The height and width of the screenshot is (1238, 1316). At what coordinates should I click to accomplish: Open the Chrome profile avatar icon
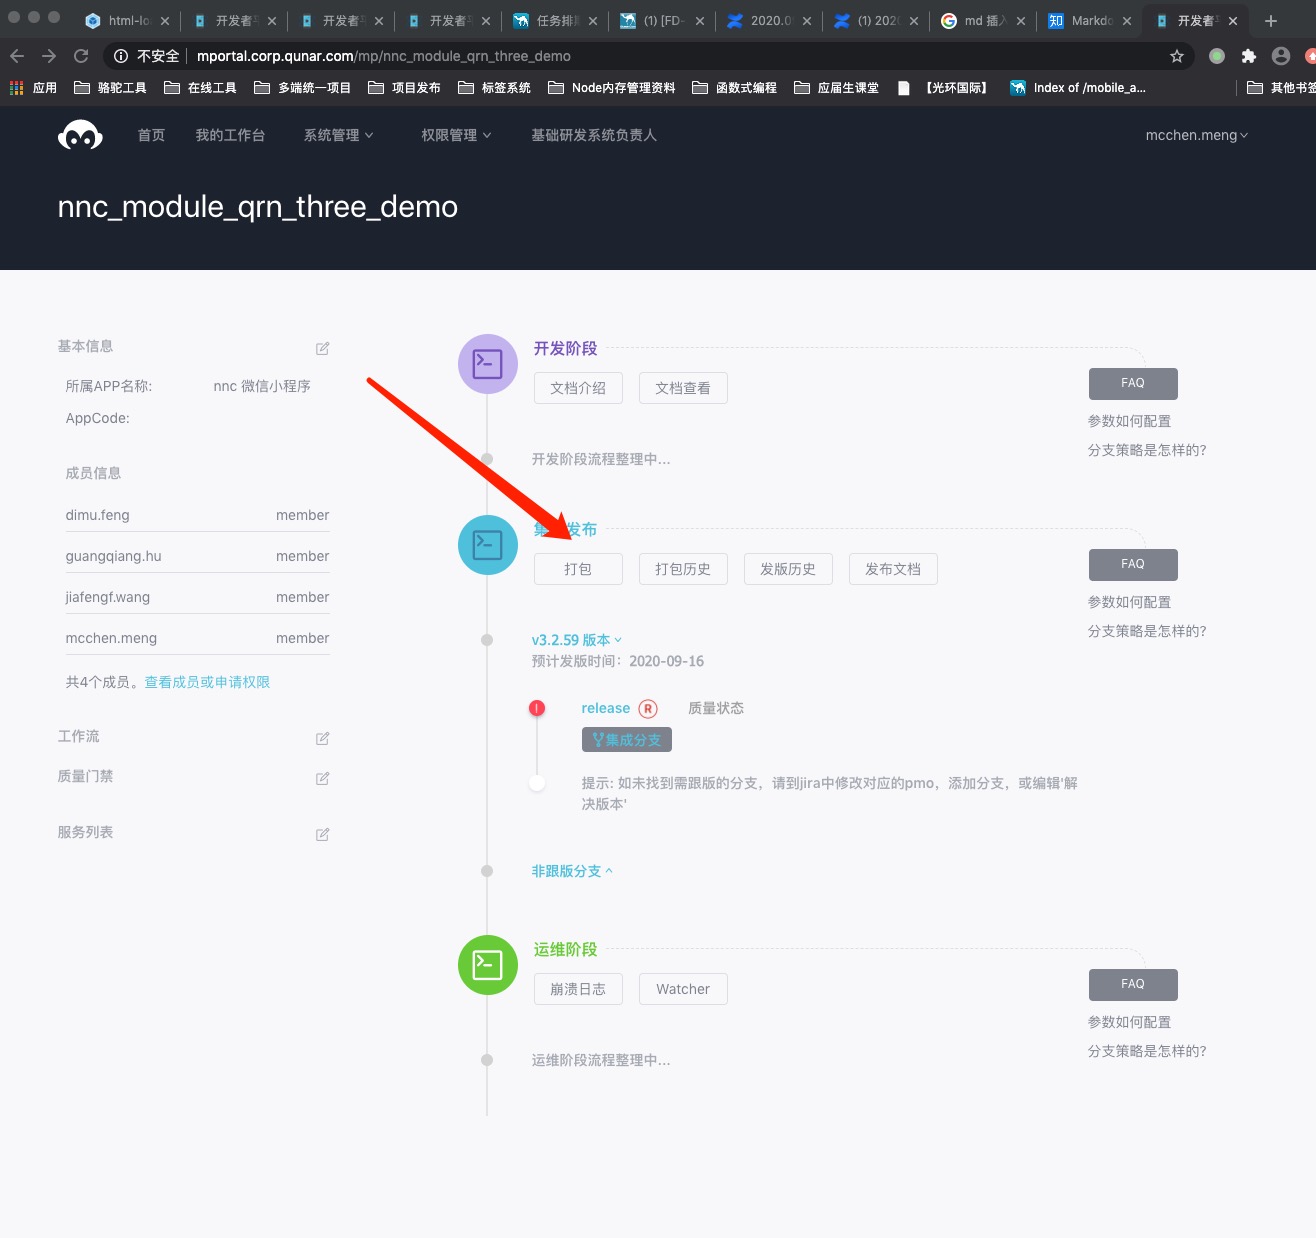(1281, 56)
